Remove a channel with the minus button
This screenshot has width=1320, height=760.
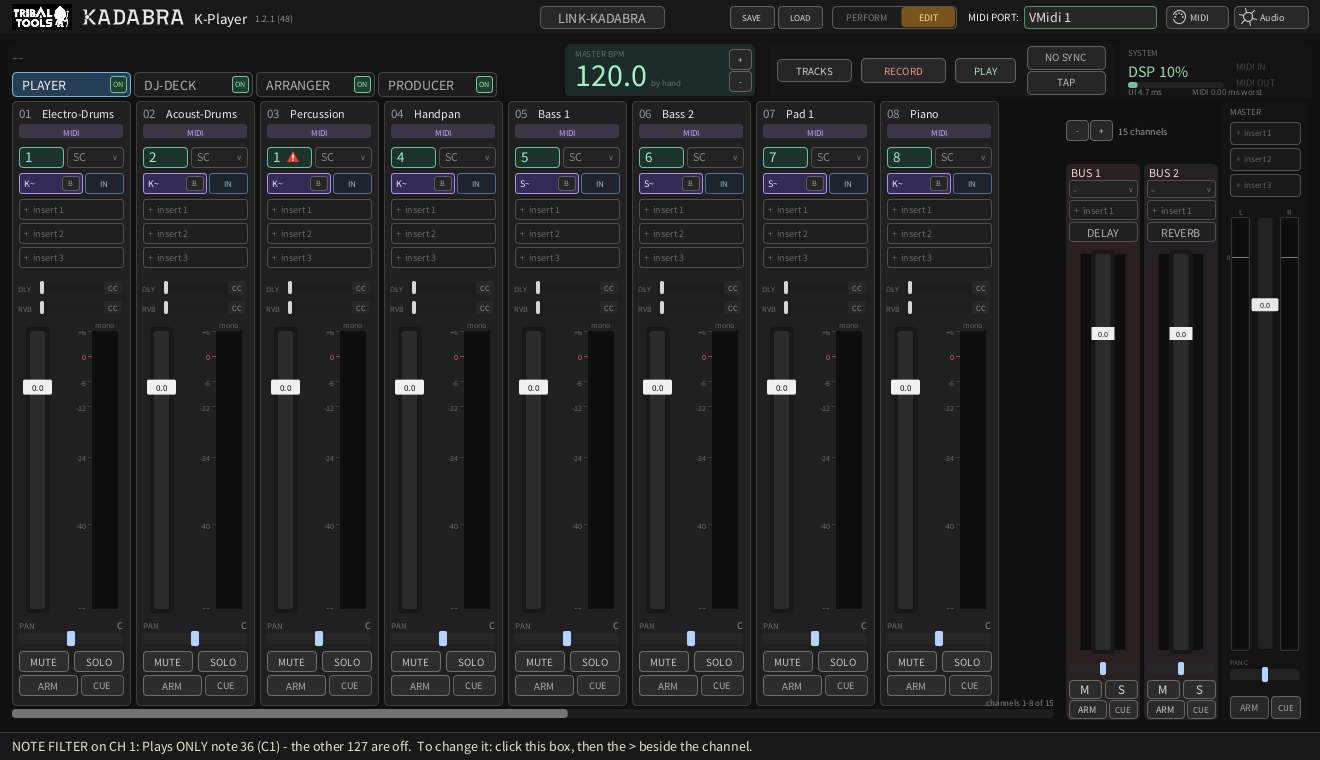pyautogui.click(x=1077, y=131)
